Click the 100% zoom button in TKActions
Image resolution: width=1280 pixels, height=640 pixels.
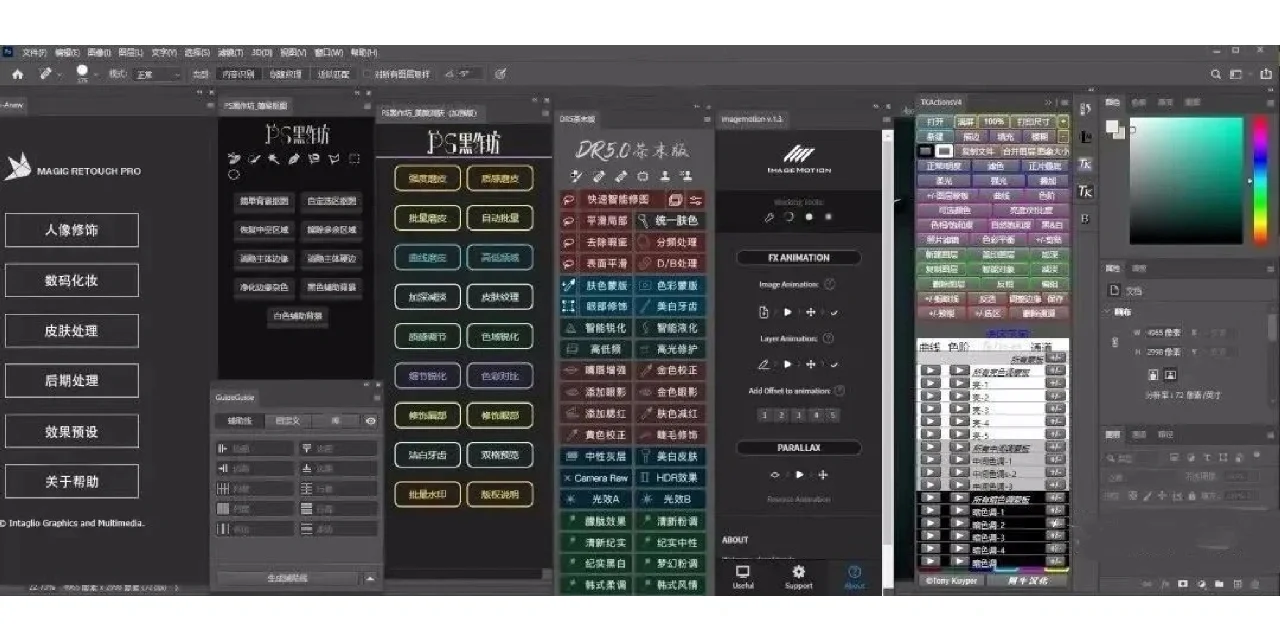point(994,121)
